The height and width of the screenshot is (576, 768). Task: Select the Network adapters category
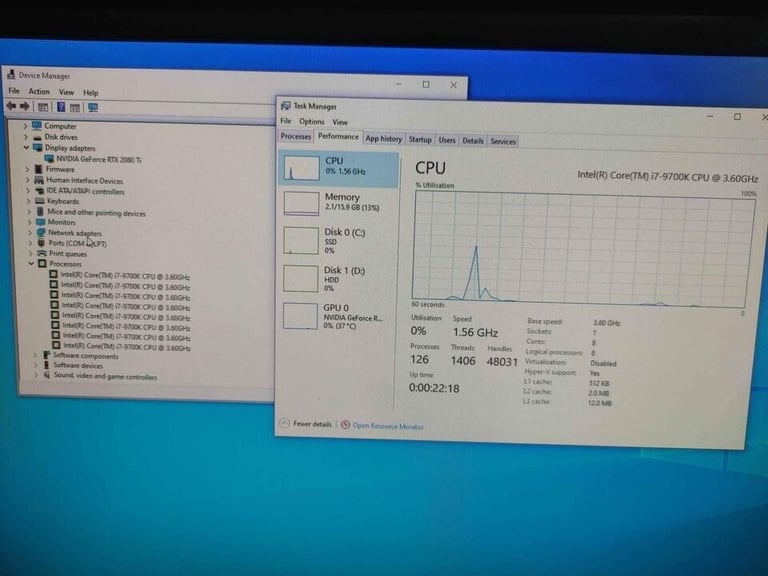[75, 233]
